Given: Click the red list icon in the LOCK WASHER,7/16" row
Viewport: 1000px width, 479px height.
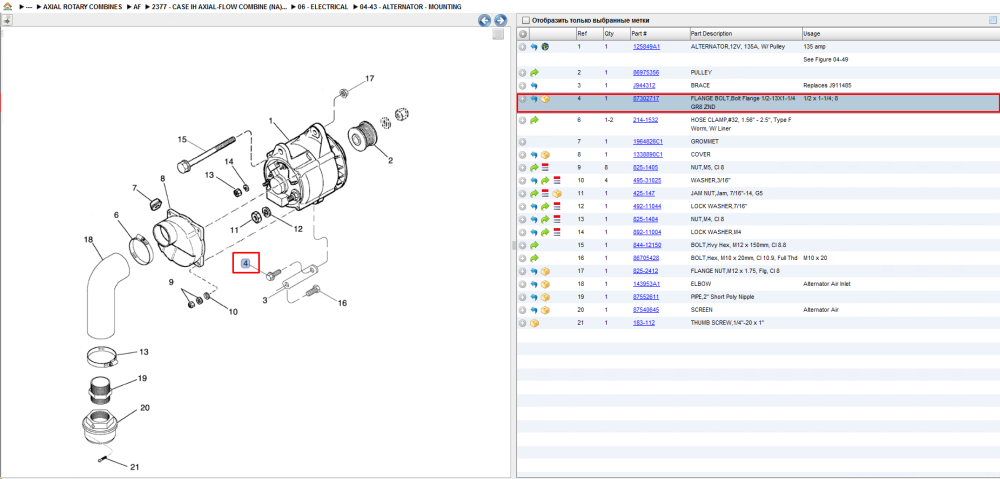Looking at the screenshot, I should click(x=557, y=206).
